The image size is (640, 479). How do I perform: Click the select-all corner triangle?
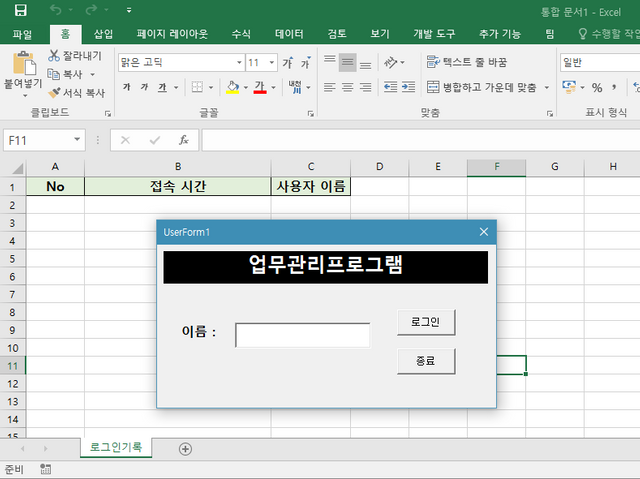point(17,167)
